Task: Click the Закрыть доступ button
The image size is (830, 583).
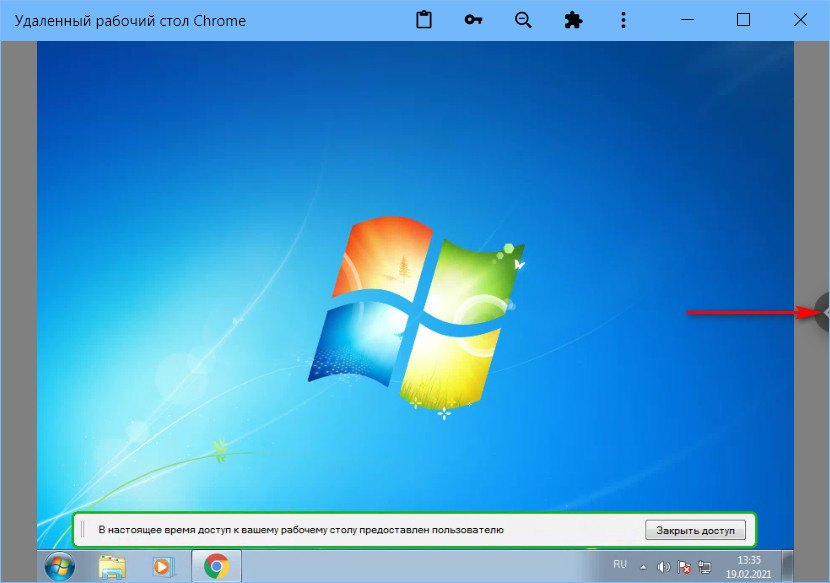Action: pyautogui.click(x=695, y=529)
